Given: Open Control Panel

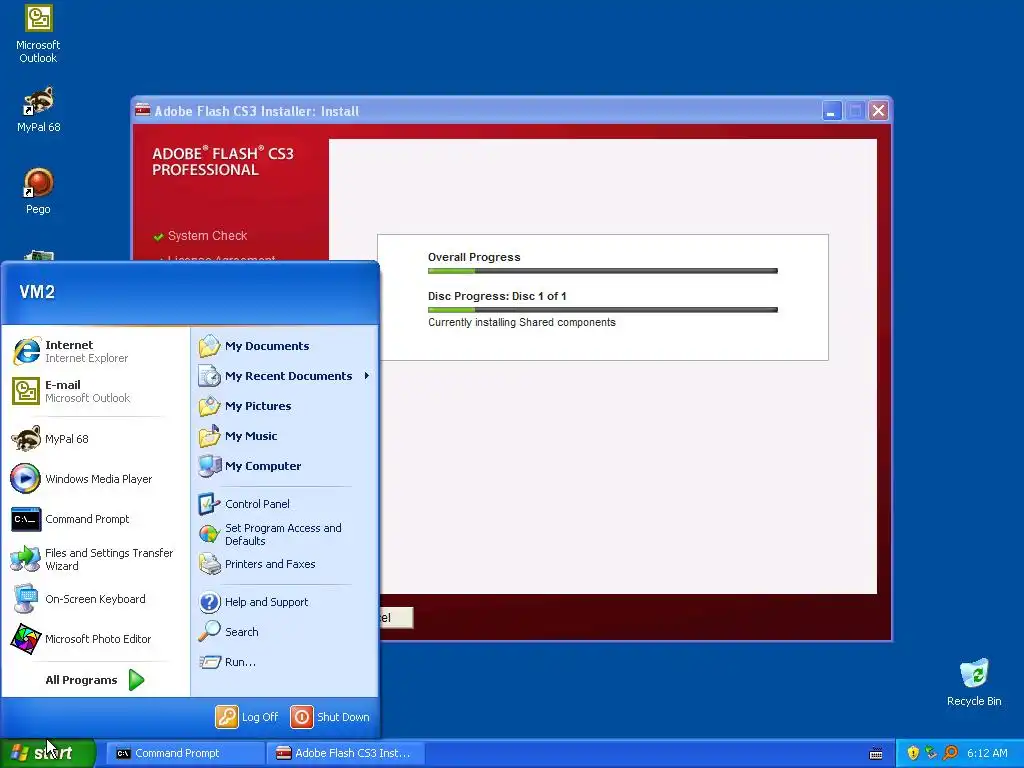Looking at the screenshot, I should [x=244, y=504].
